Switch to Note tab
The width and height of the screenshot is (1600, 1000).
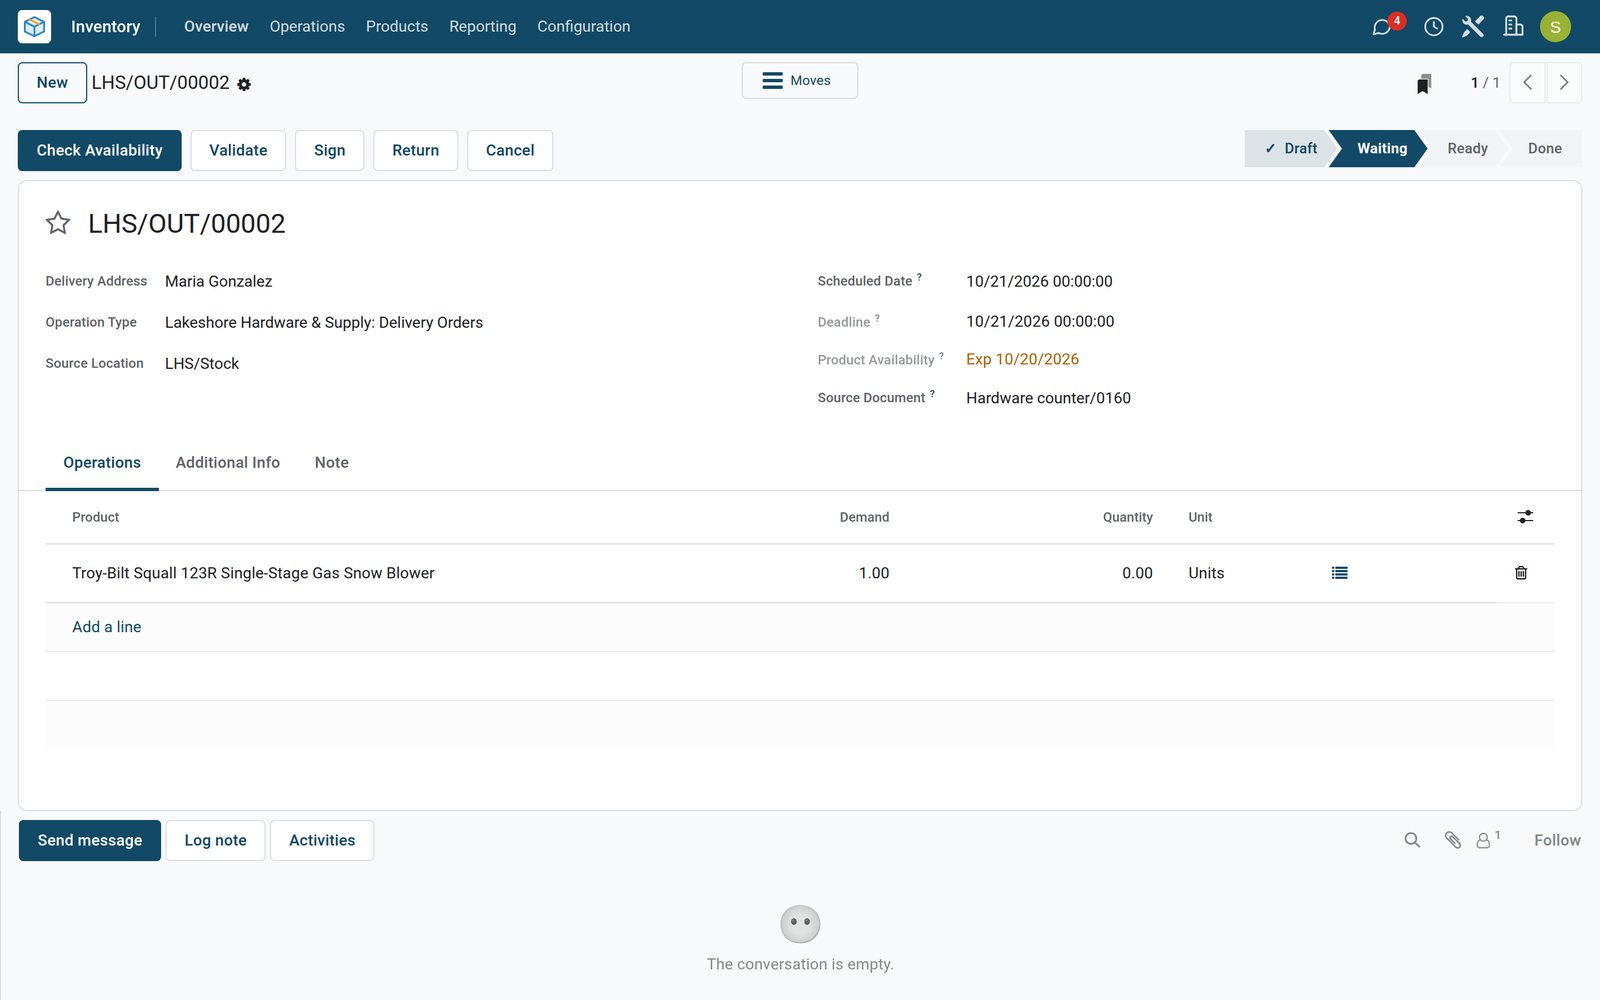coord(332,463)
